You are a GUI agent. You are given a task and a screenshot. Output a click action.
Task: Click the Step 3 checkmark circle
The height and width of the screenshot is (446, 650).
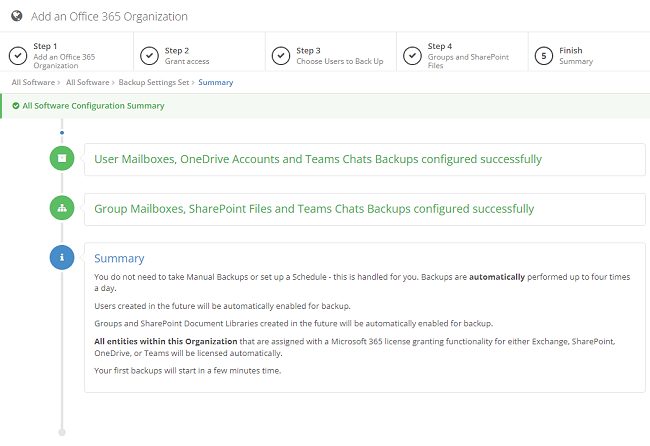click(x=281, y=56)
